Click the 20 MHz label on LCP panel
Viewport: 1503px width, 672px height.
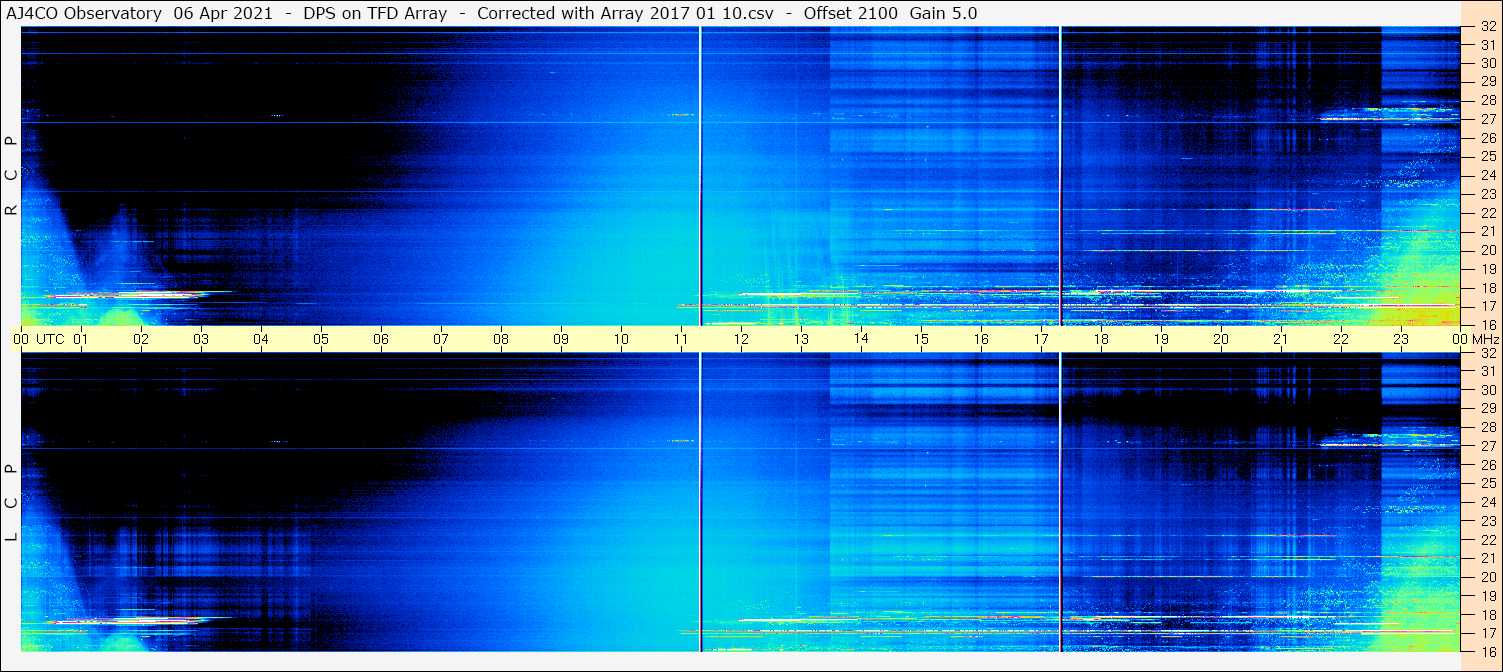coord(1488,577)
